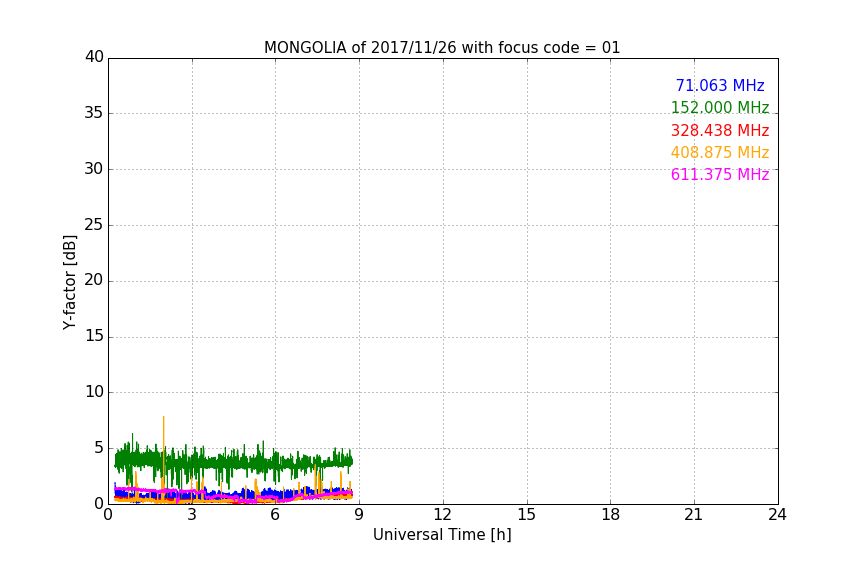864x576 pixels.
Task: Select the magenta 611.375 MHz legend label
Action: 720,174
